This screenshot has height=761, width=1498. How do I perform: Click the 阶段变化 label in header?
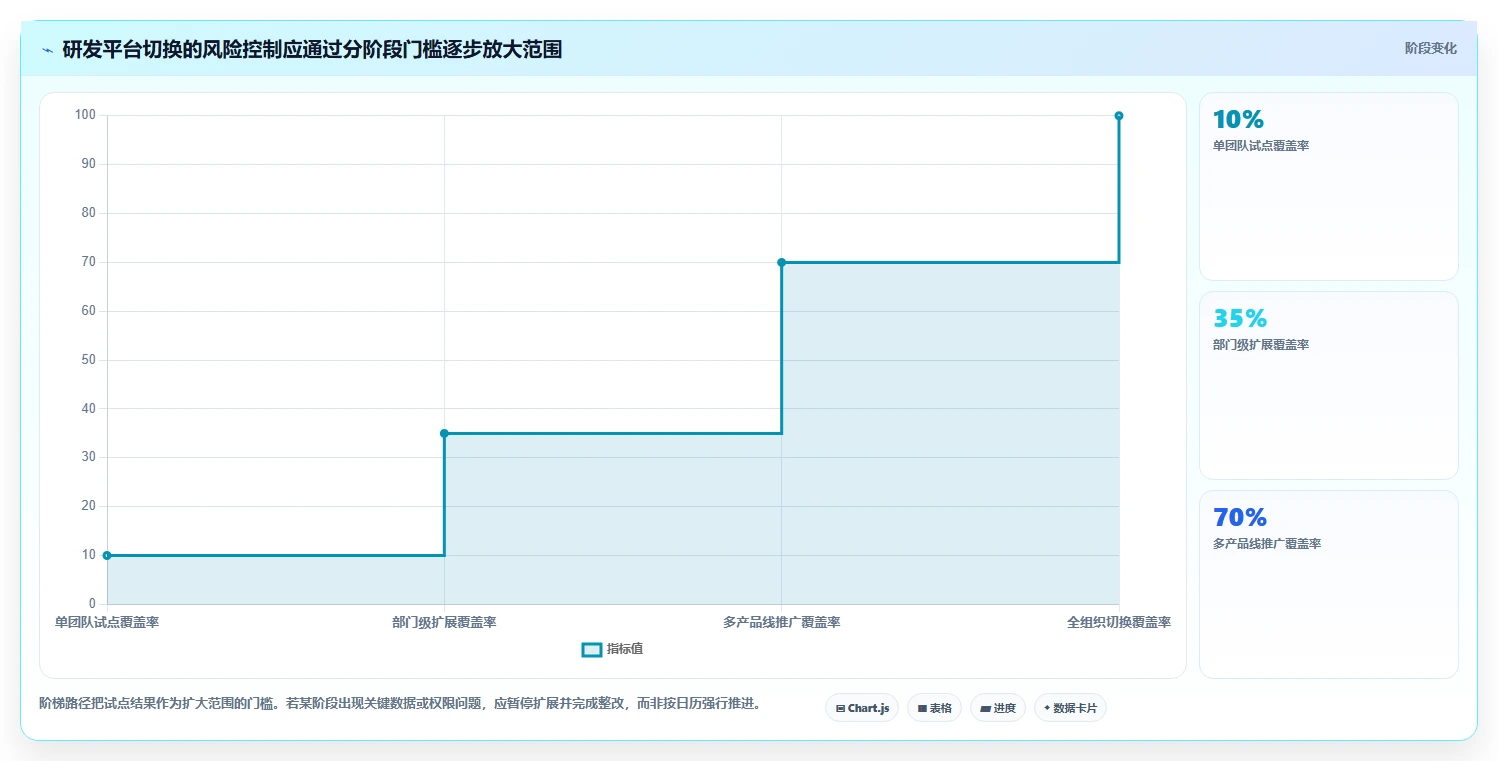coord(1431,48)
